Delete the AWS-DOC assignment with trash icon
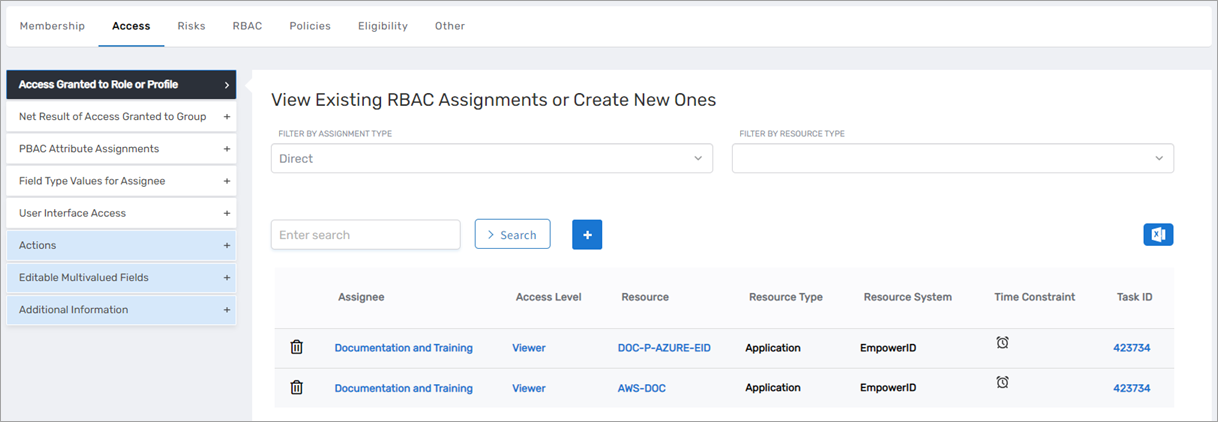Viewport: 1218px width, 422px height. pos(296,387)
